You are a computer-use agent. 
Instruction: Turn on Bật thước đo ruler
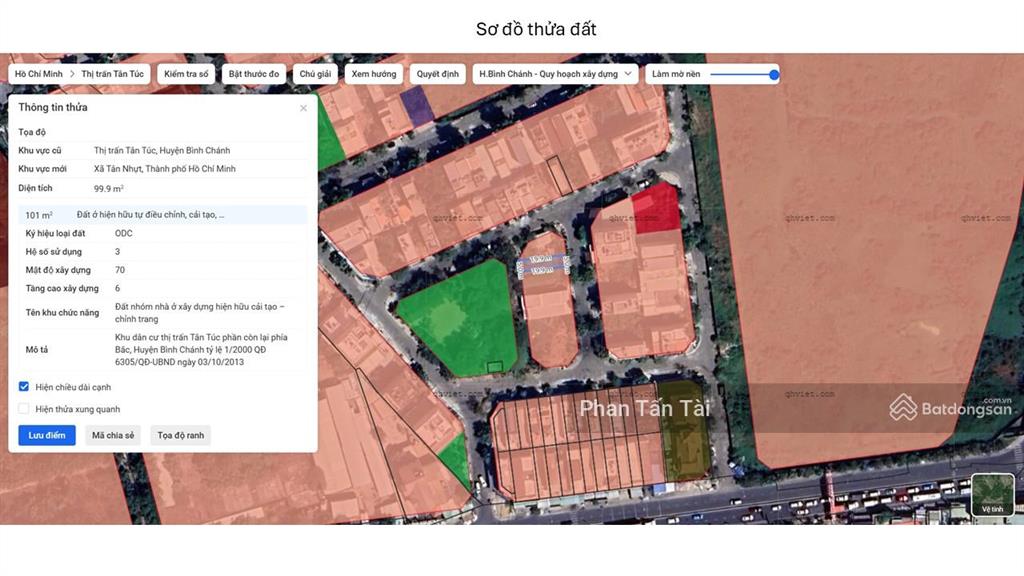point(254,74)
